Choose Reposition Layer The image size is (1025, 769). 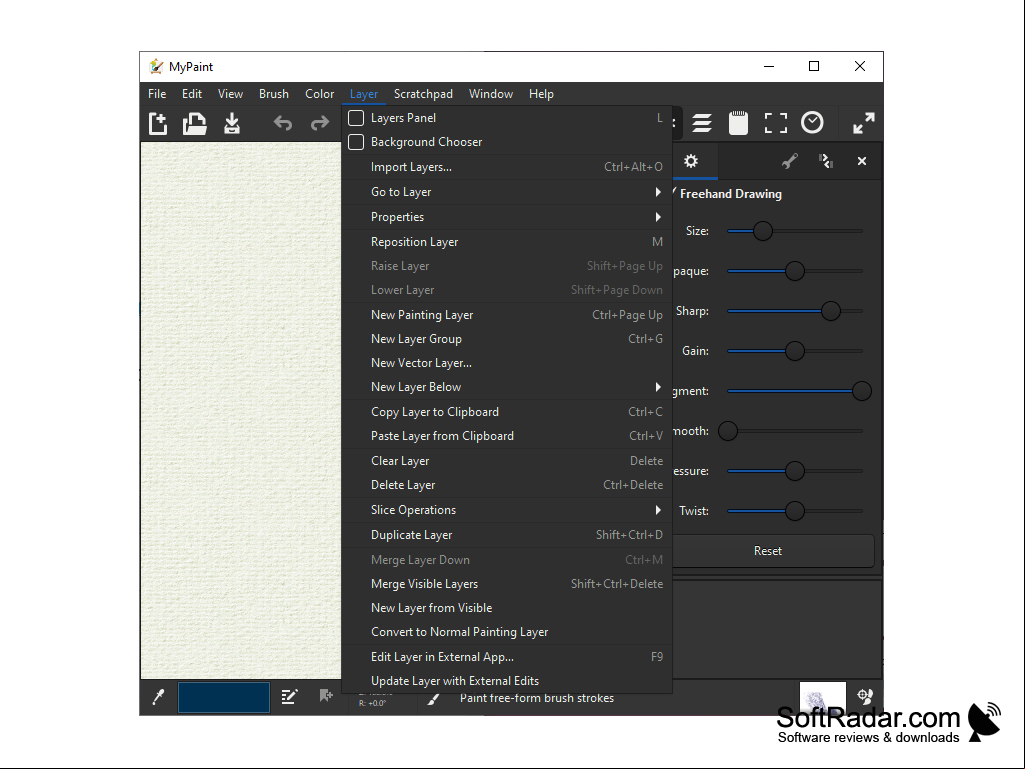click(x=507, y=241)
